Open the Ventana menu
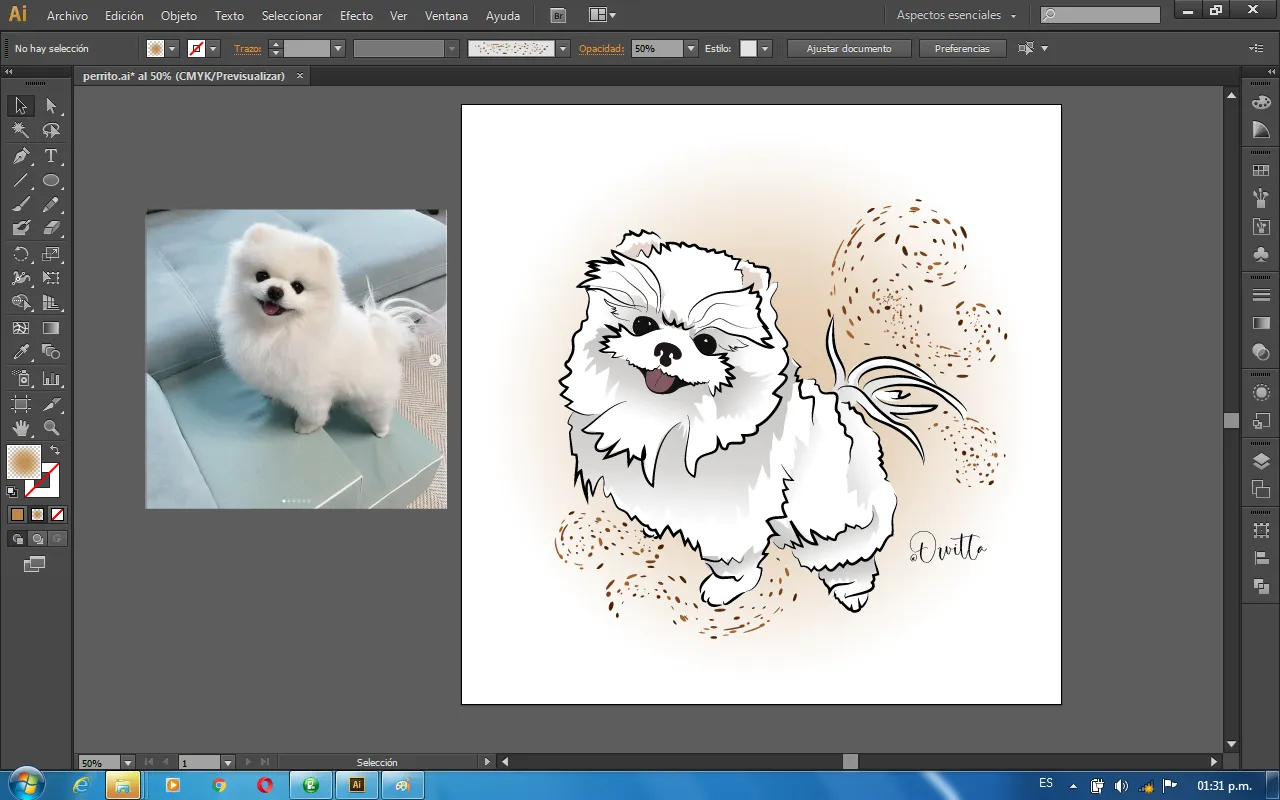1280x800 pixels. tap(446, 16)
